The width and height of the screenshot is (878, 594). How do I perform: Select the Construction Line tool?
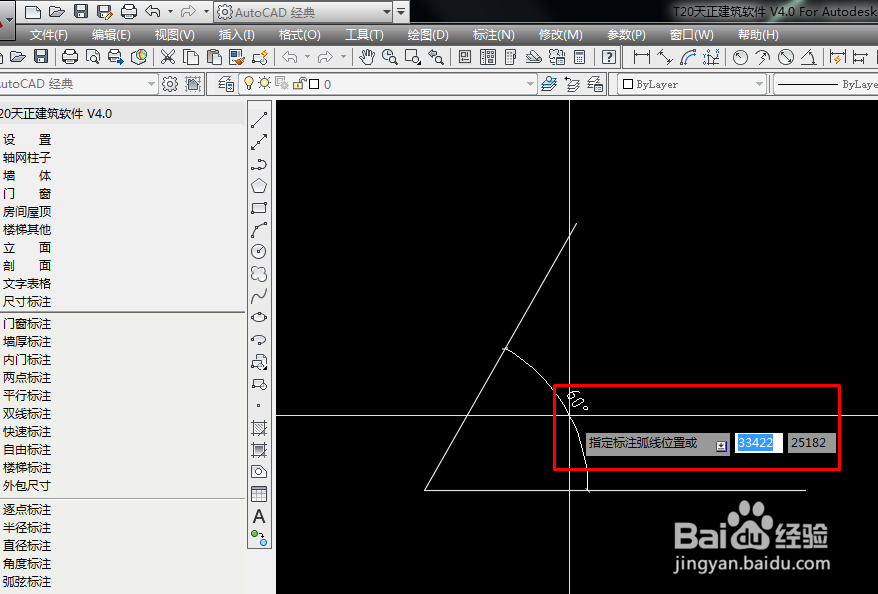(x=259, y=142)
